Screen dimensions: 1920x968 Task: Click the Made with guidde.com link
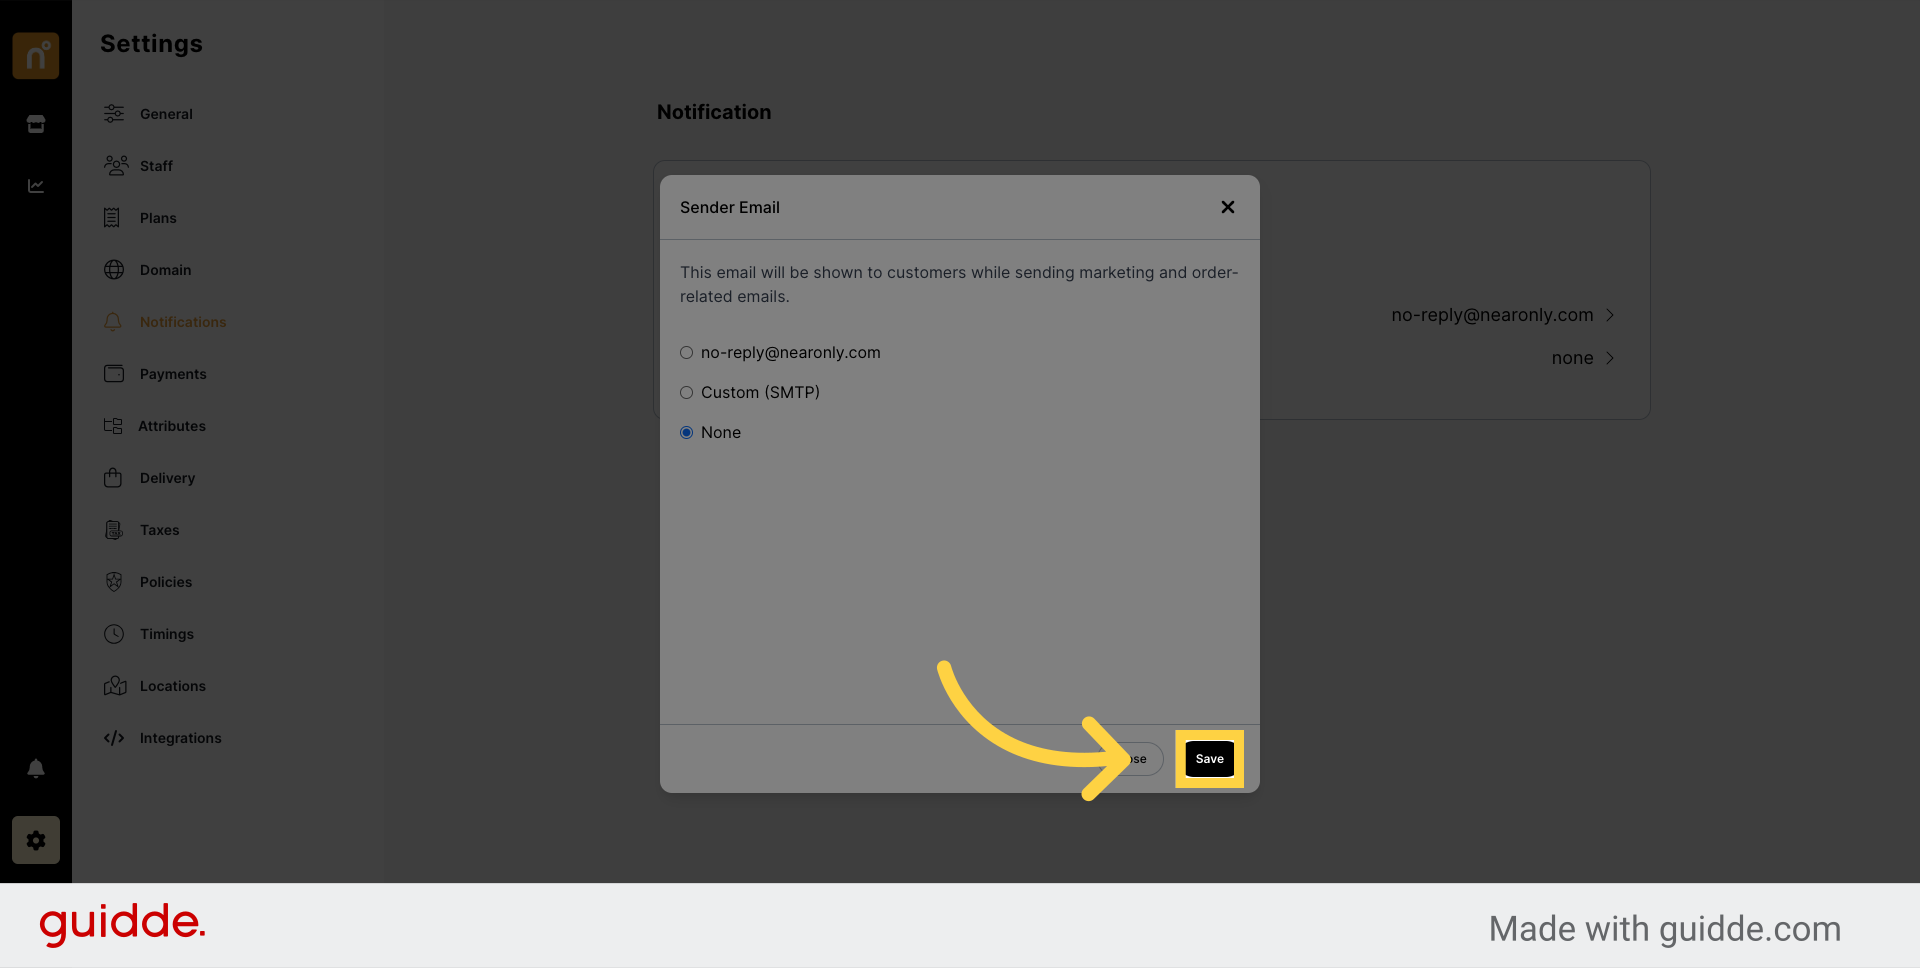tap(1665, 929)
